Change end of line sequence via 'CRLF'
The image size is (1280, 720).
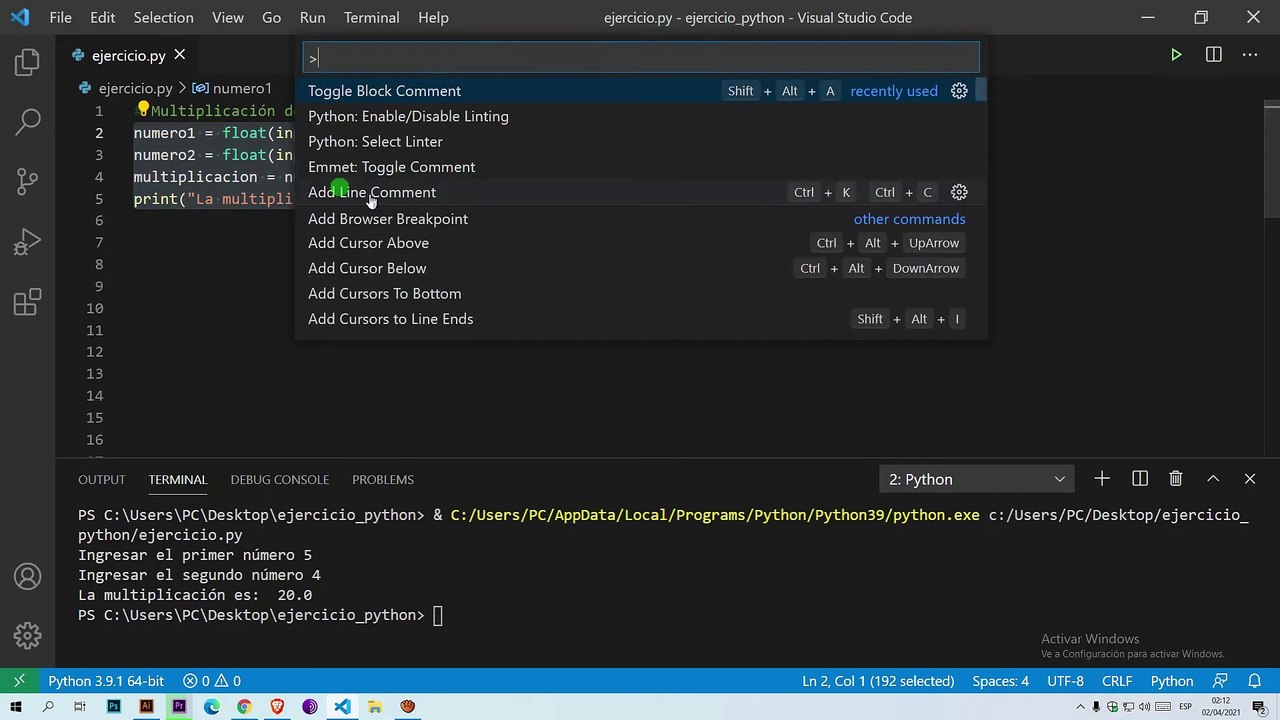(1117, 681)
